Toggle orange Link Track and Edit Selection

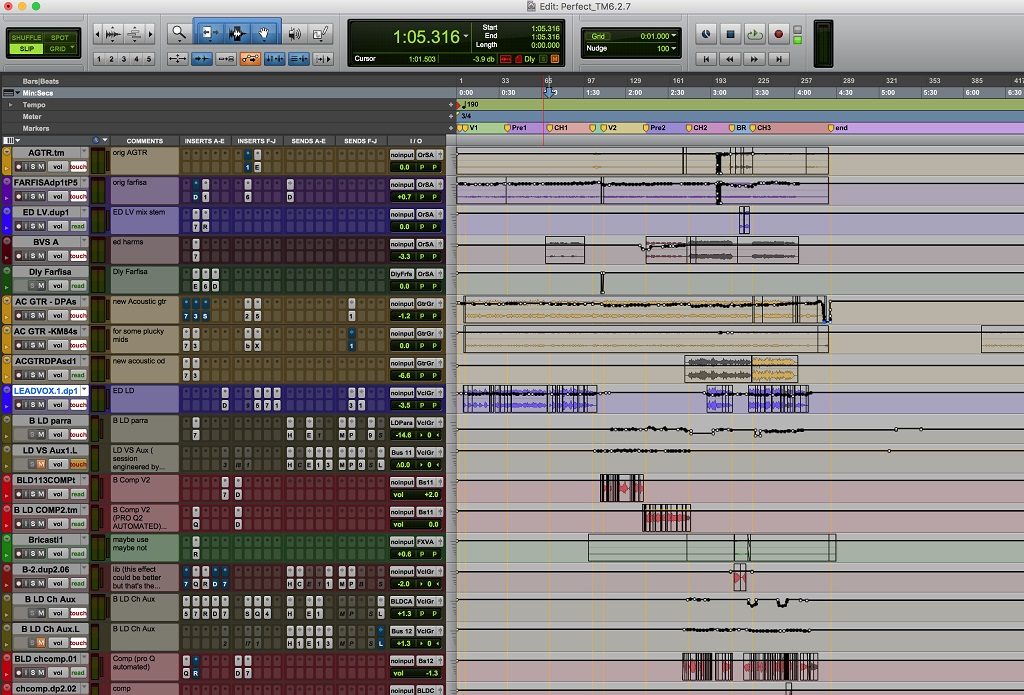(x=250, y=59)
